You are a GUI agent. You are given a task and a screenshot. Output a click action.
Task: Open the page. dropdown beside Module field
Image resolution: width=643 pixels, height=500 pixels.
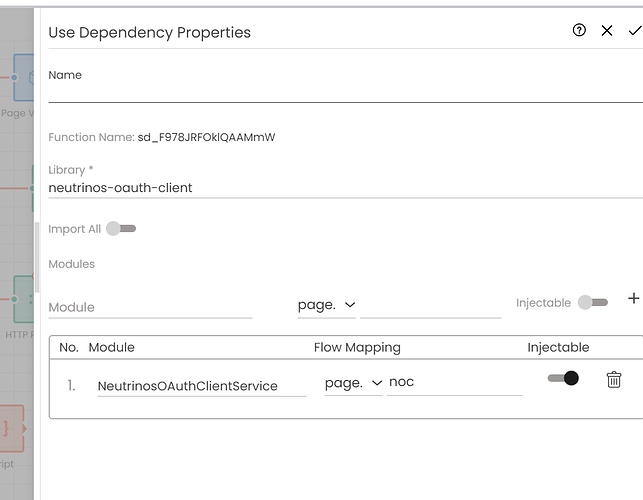coord(326,305)
